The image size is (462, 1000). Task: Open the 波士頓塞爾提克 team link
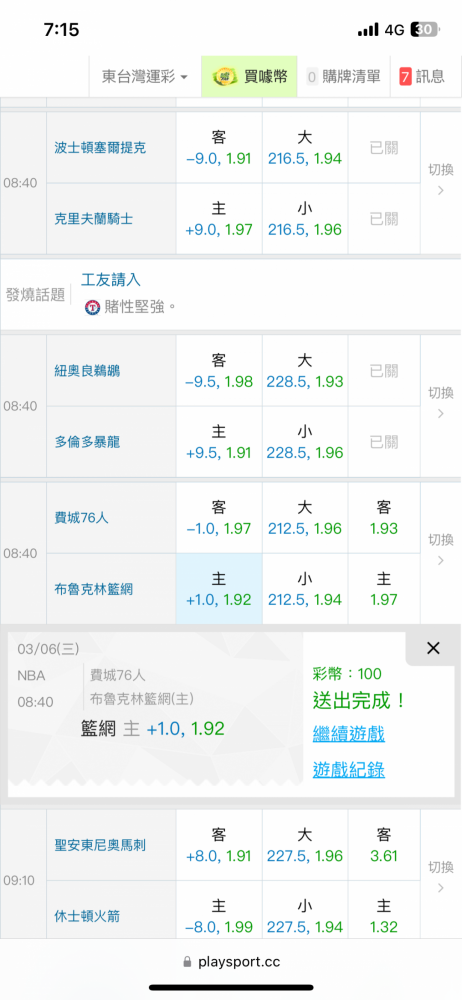[100, 148]
